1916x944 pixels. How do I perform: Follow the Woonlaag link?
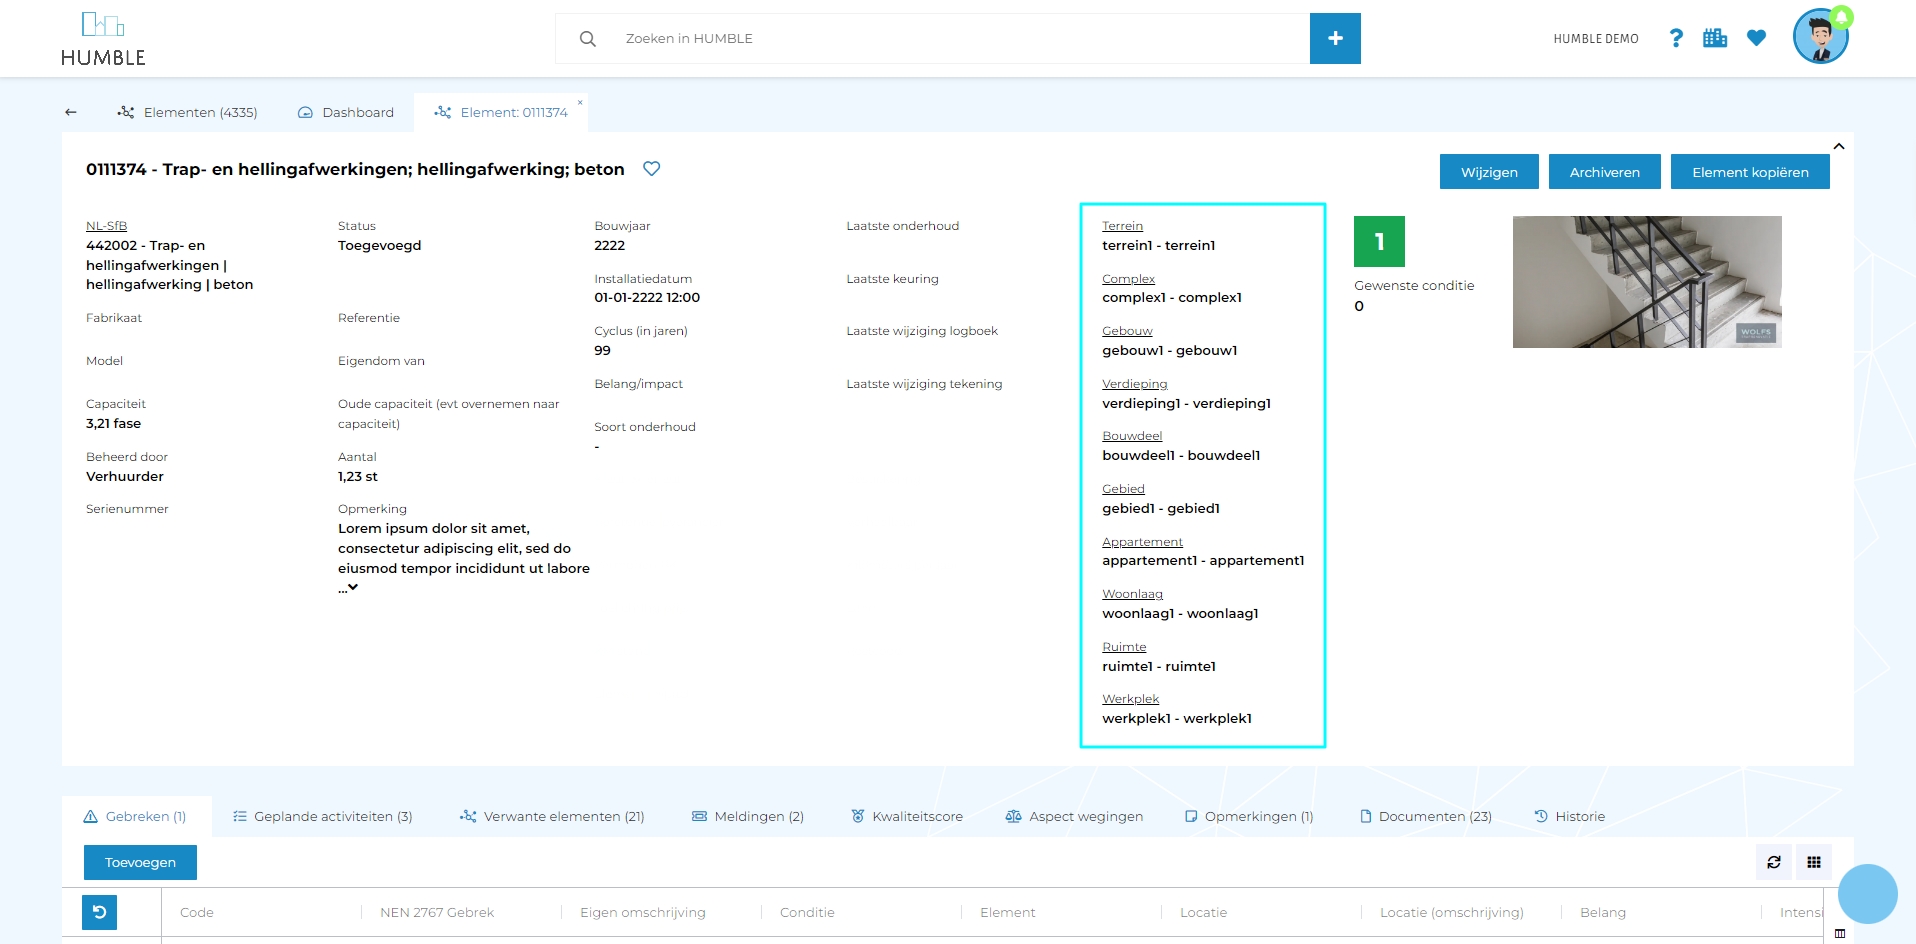1132,594
